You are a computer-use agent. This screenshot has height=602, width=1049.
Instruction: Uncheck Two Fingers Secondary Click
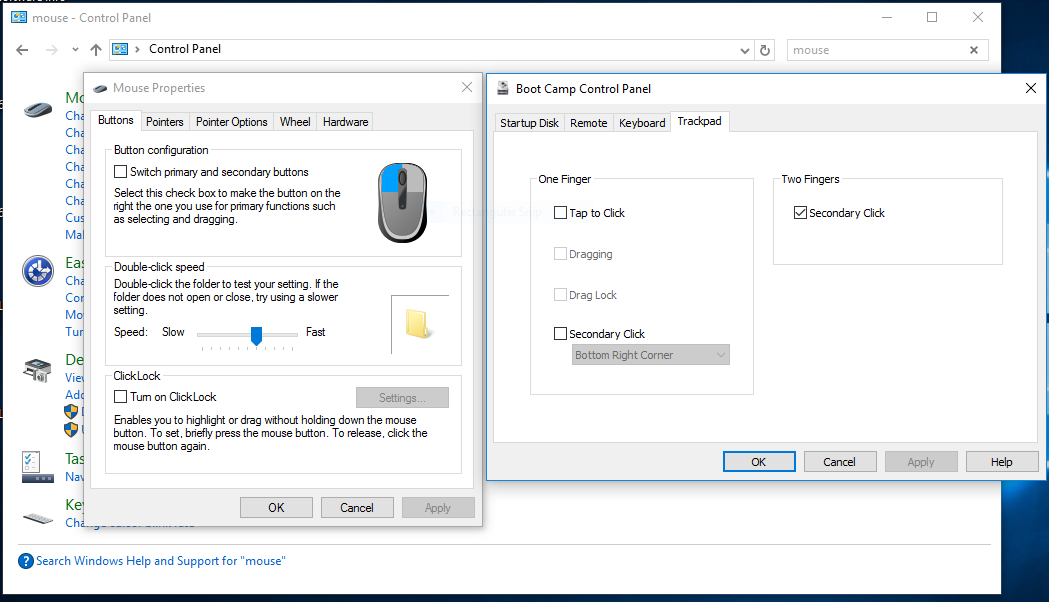pos(800,213)
